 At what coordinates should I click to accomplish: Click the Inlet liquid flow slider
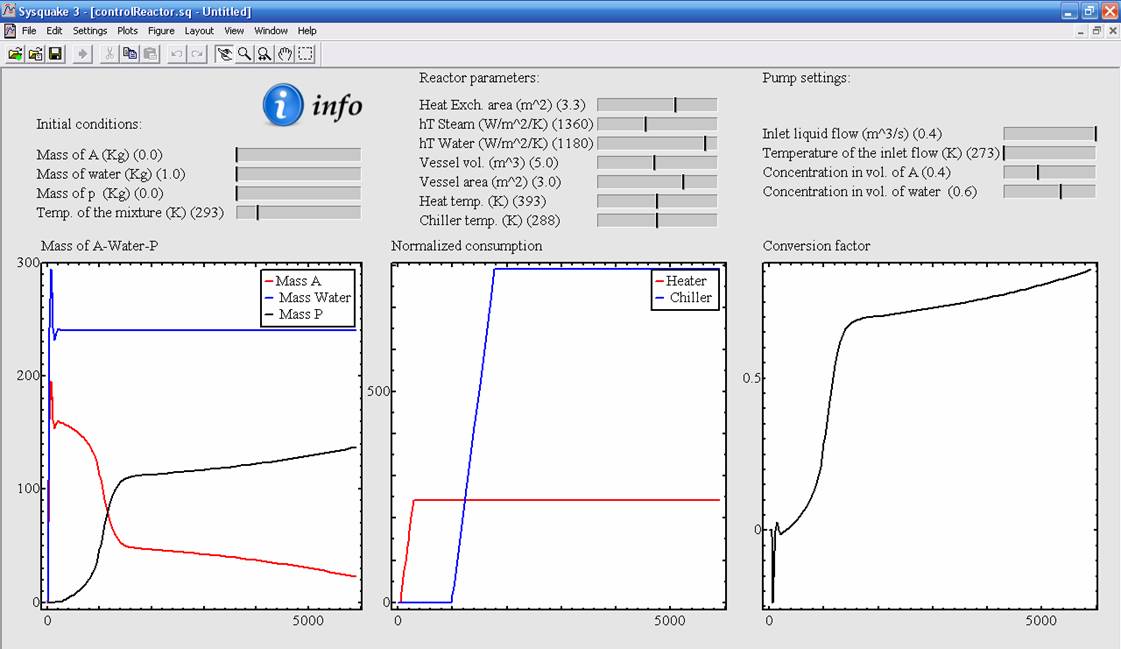(1050, 134)
